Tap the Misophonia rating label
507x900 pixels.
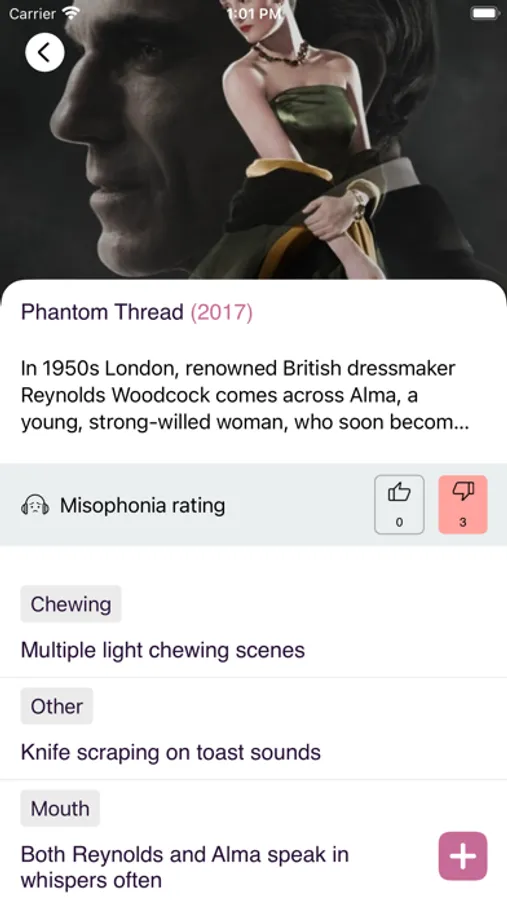[x=142, y=506]
